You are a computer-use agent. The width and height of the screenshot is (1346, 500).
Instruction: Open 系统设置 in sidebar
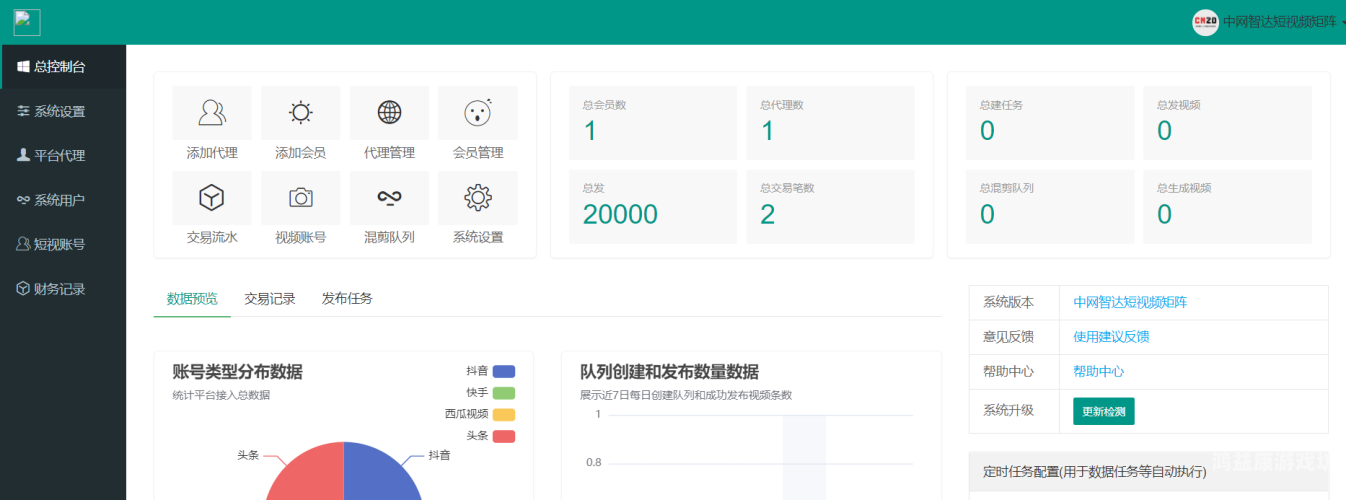click(x=63, y=111)
